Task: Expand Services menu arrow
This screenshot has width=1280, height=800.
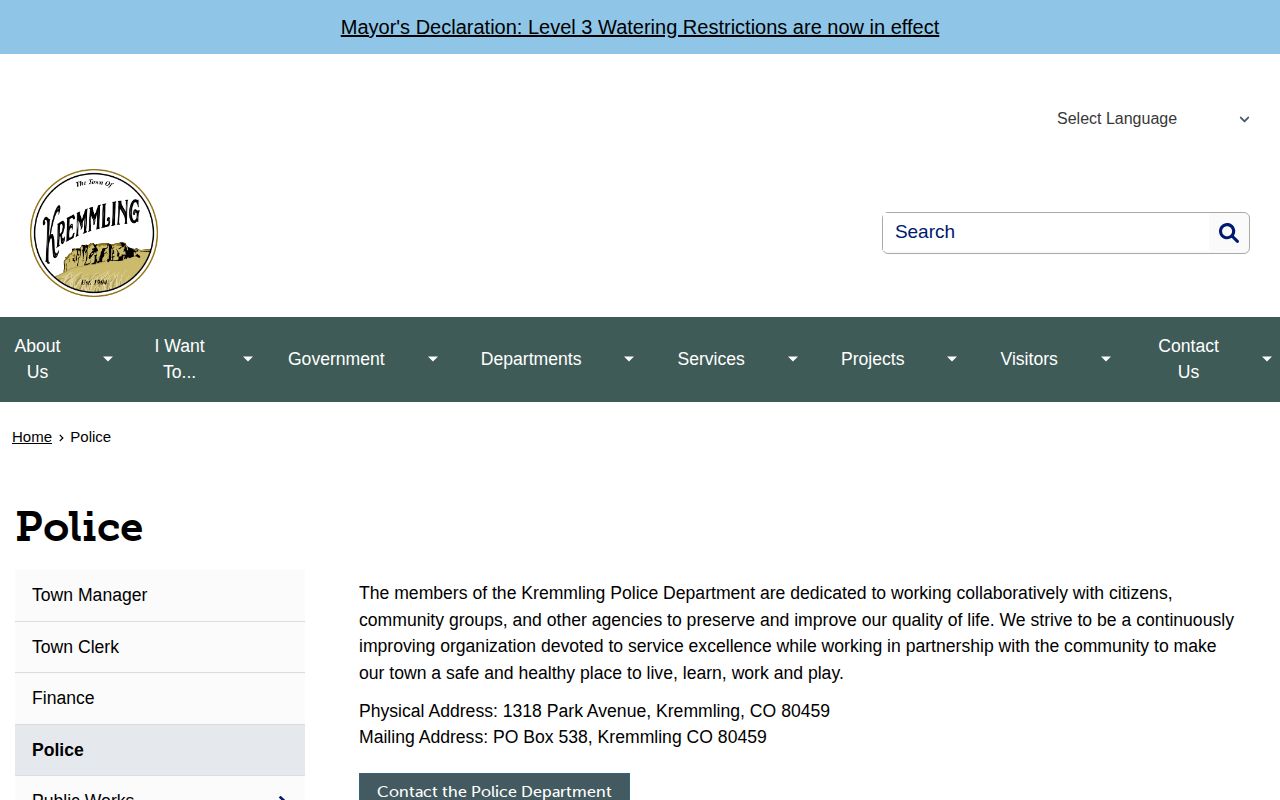Action: 793,359
